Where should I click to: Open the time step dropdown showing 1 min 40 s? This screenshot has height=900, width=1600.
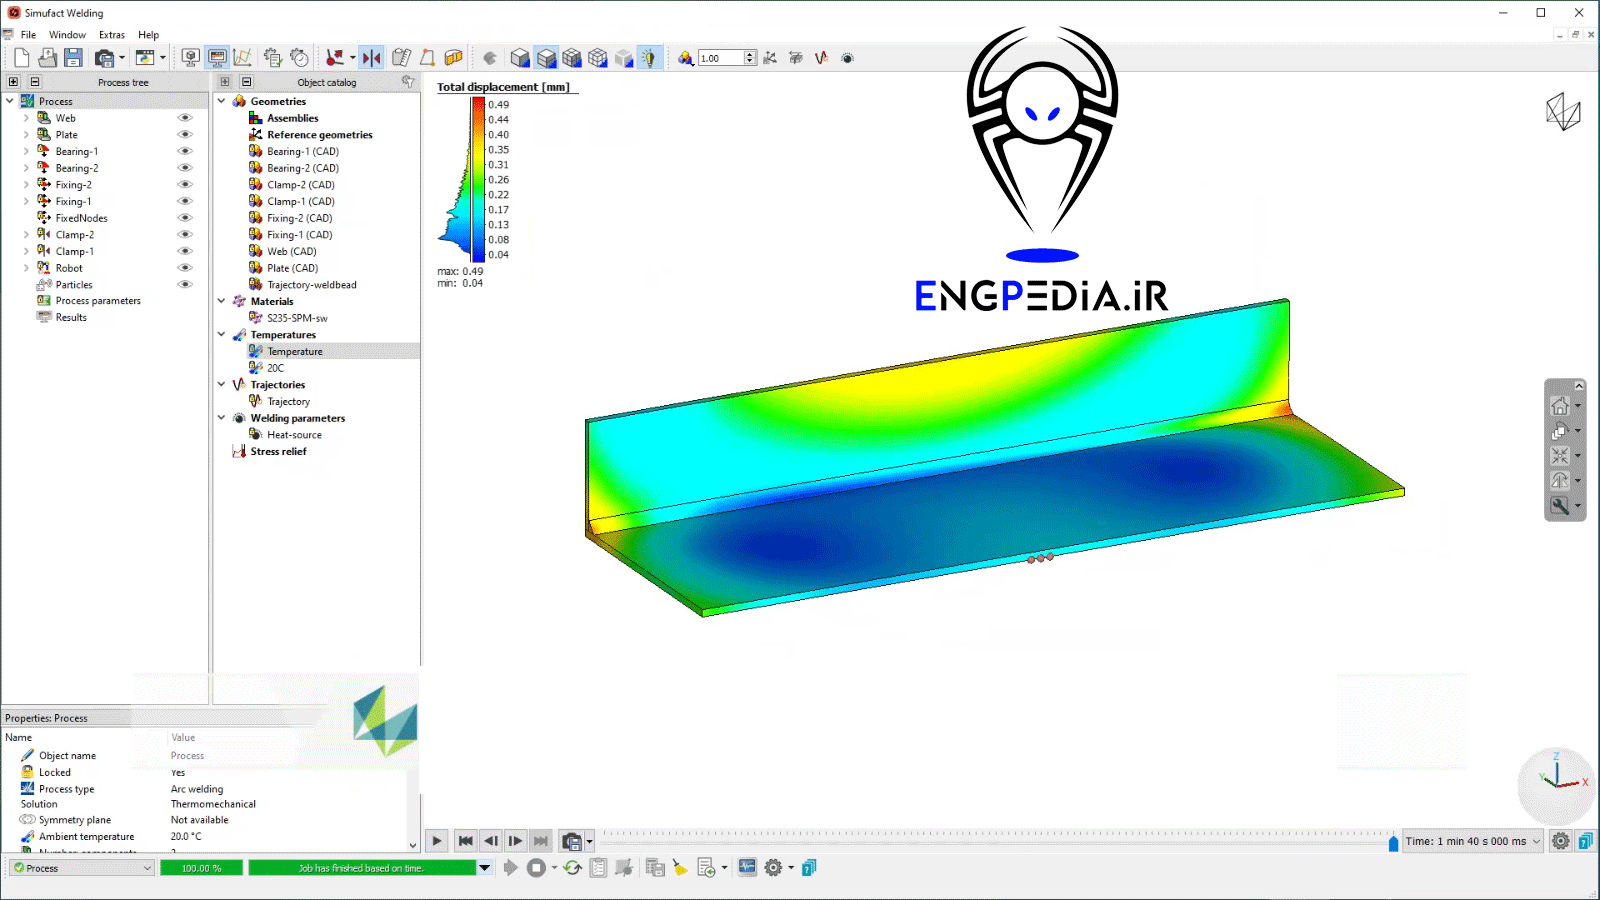[1473, 841]
